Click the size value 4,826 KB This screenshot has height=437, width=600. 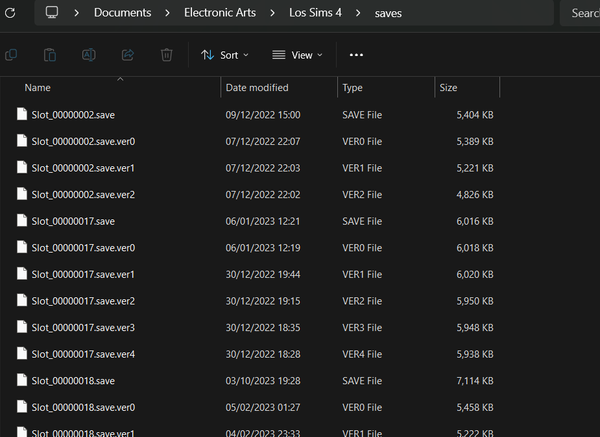475,194
